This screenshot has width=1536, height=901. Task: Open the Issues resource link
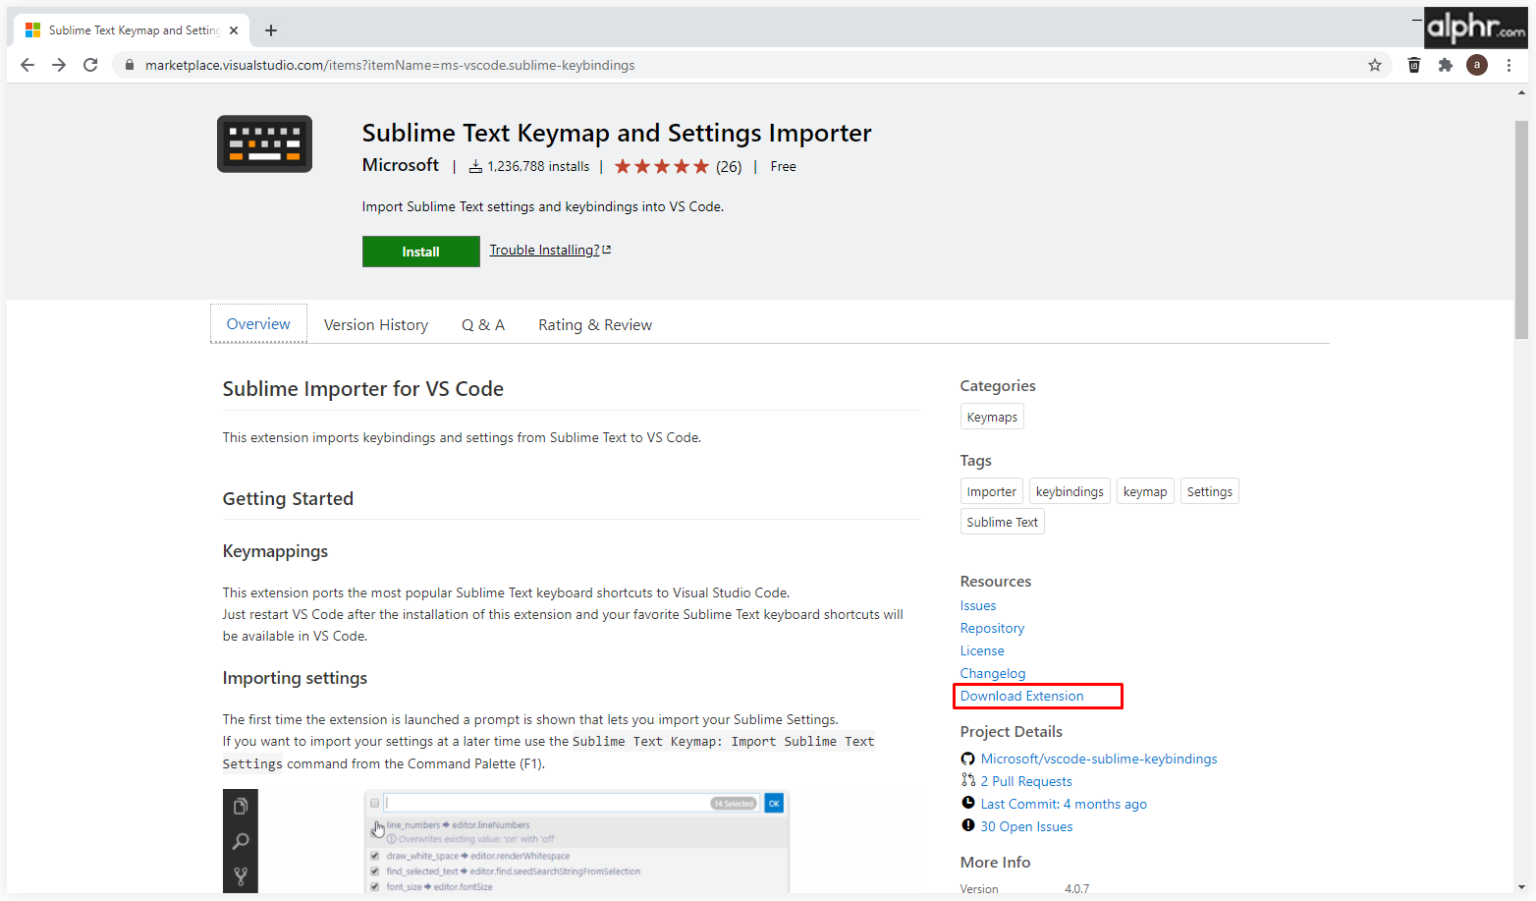tap(978, 606)
